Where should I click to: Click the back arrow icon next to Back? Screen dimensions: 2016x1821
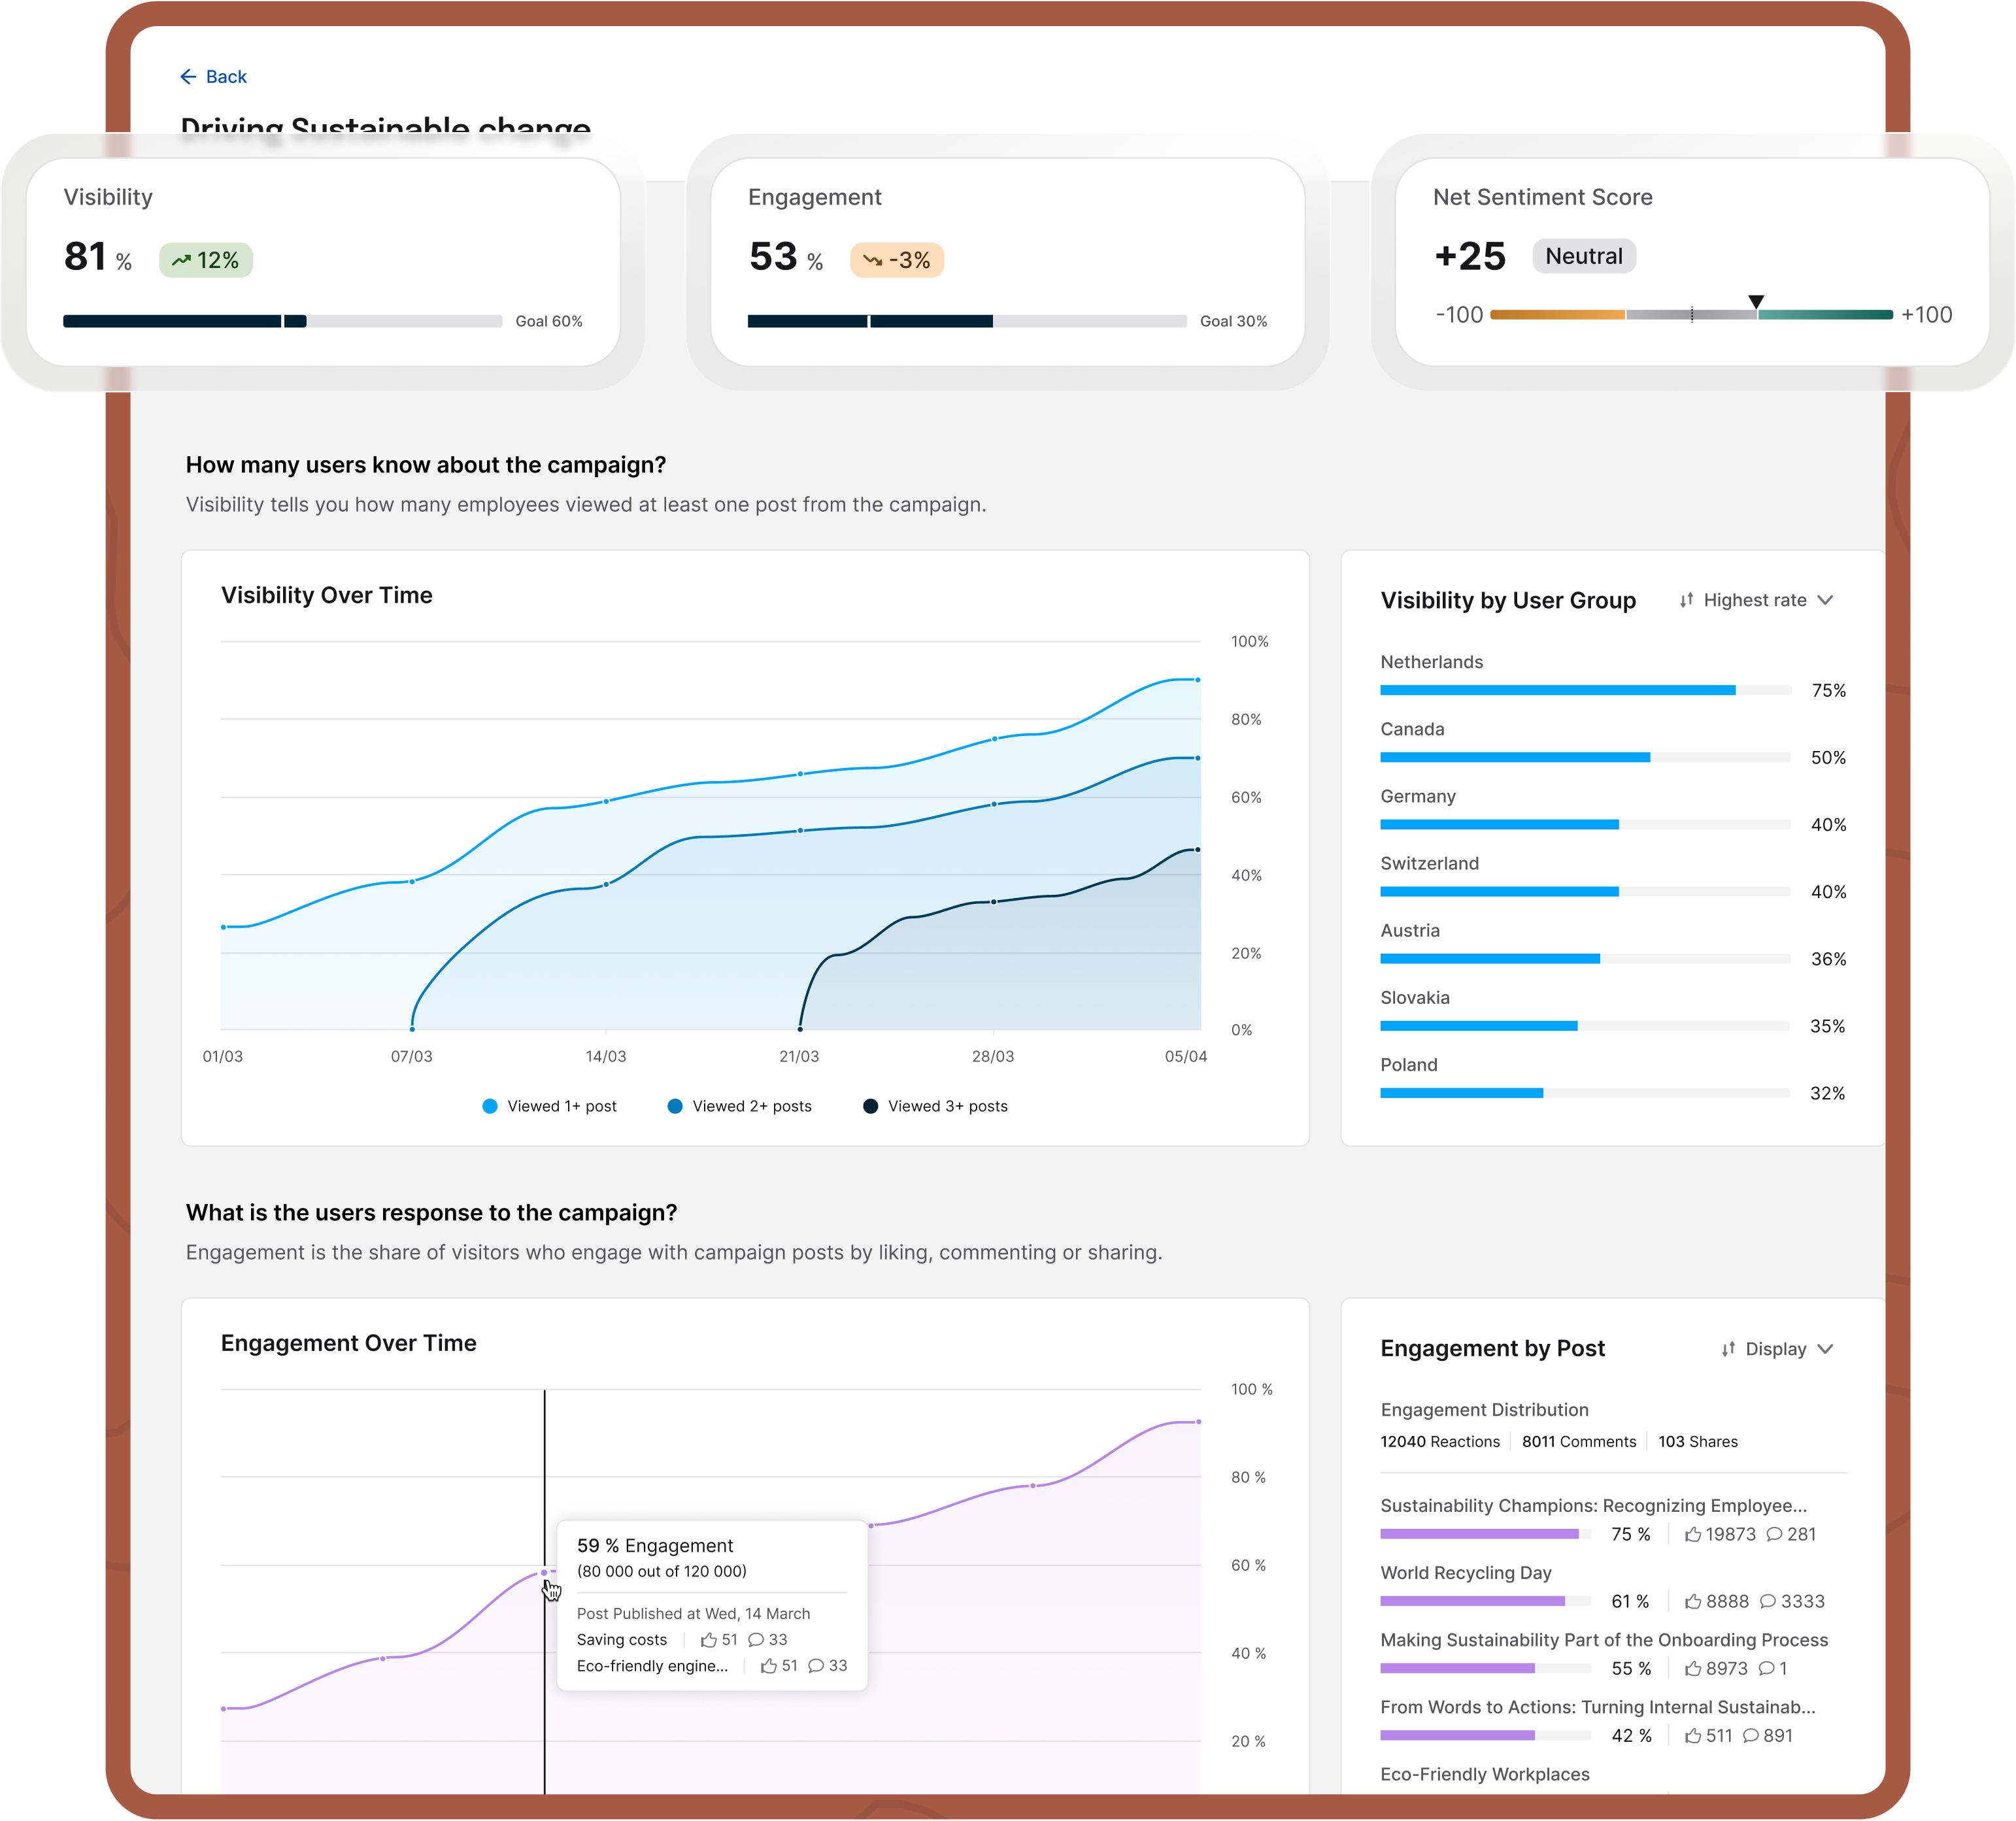point(190,76)
